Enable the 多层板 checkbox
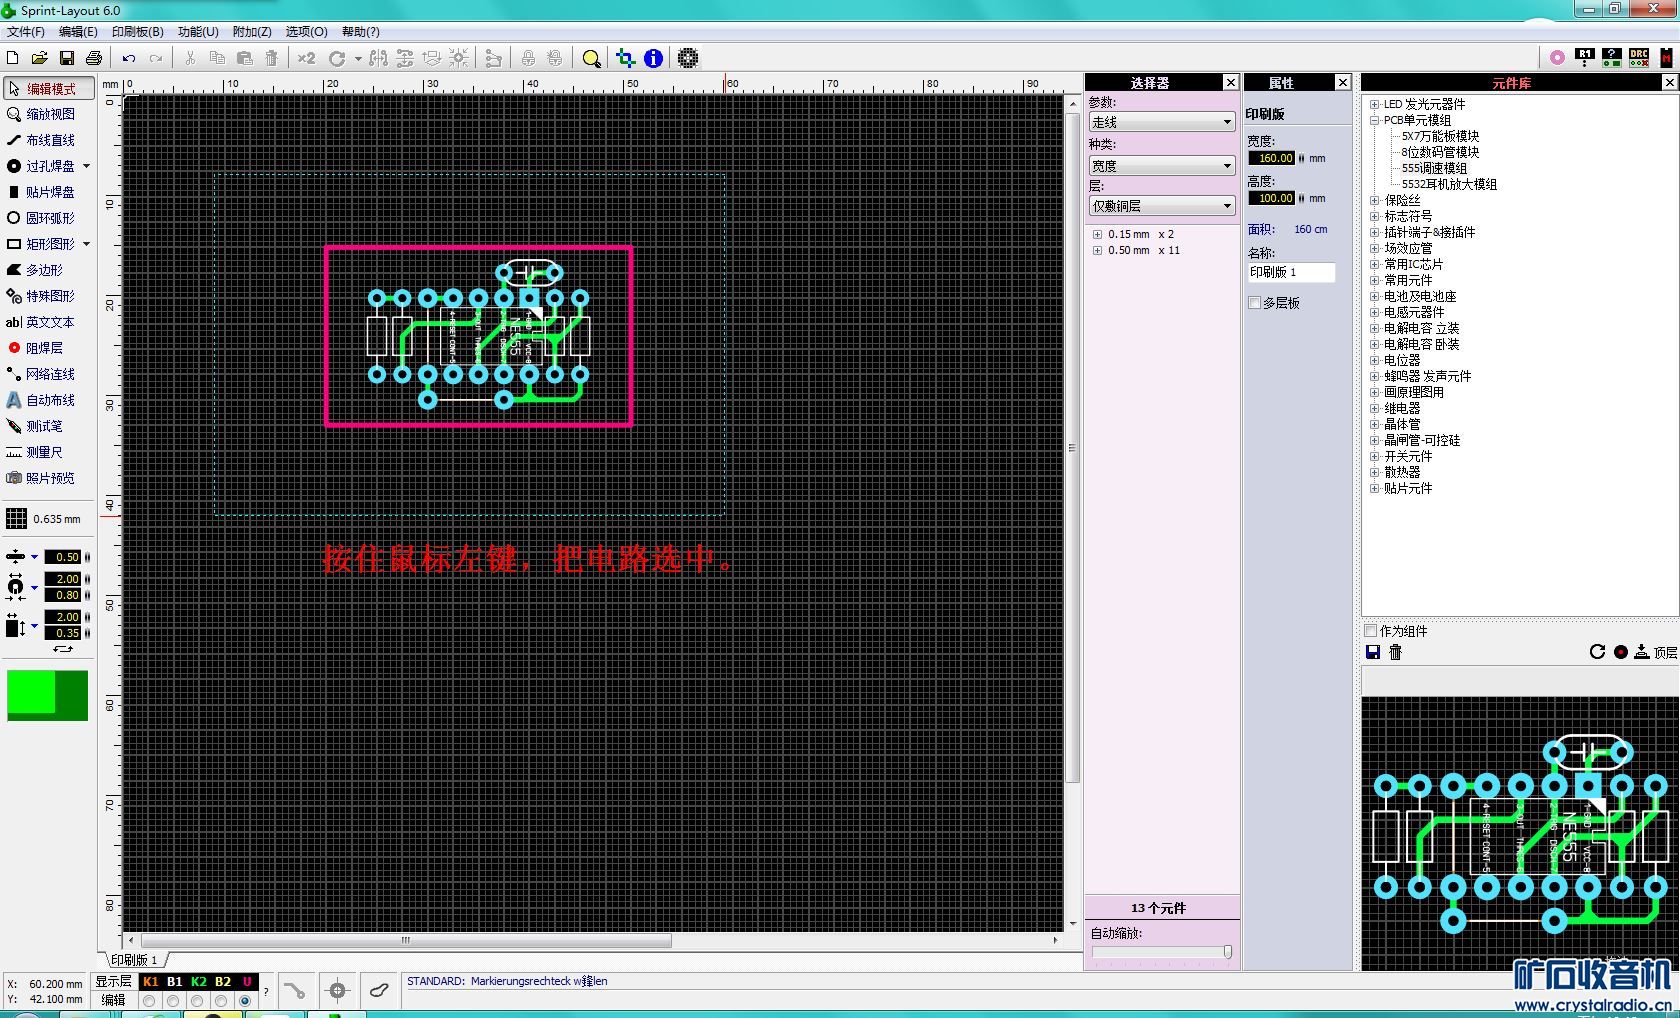The image size is (1680, 1018). tap(1255, 303)
